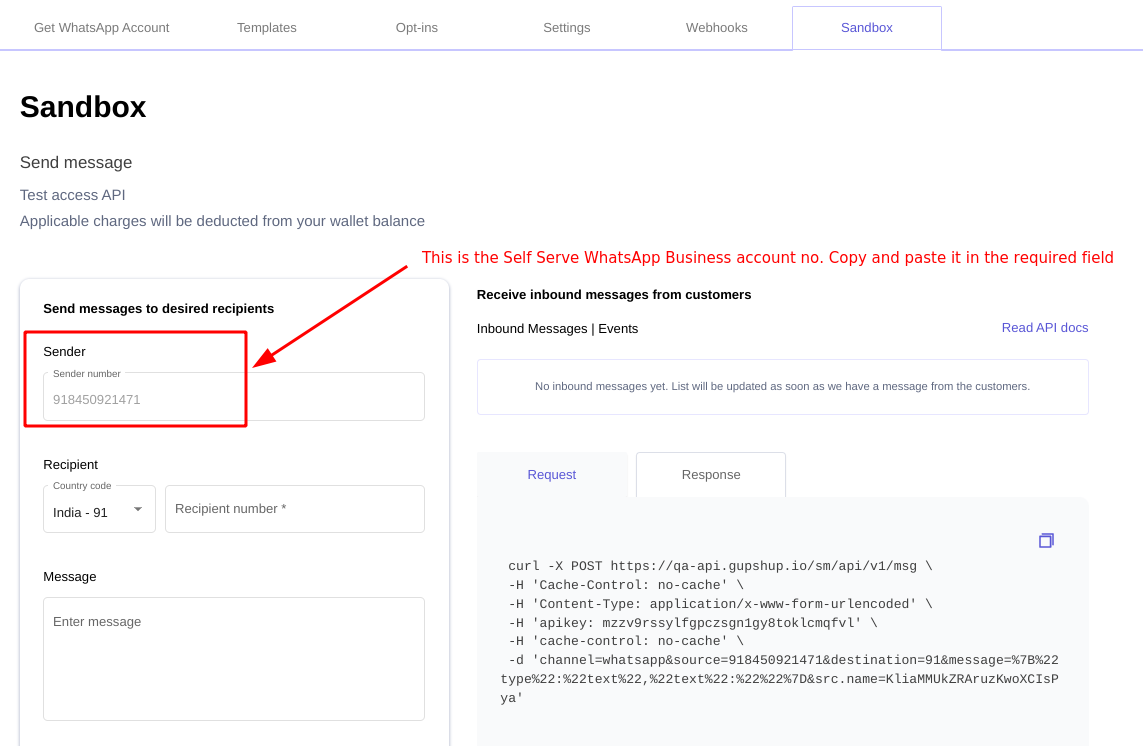This screenshot has height=746, width=1143.
Task: Go to the Opt-ins tab
Action: (x=417, y=28)
